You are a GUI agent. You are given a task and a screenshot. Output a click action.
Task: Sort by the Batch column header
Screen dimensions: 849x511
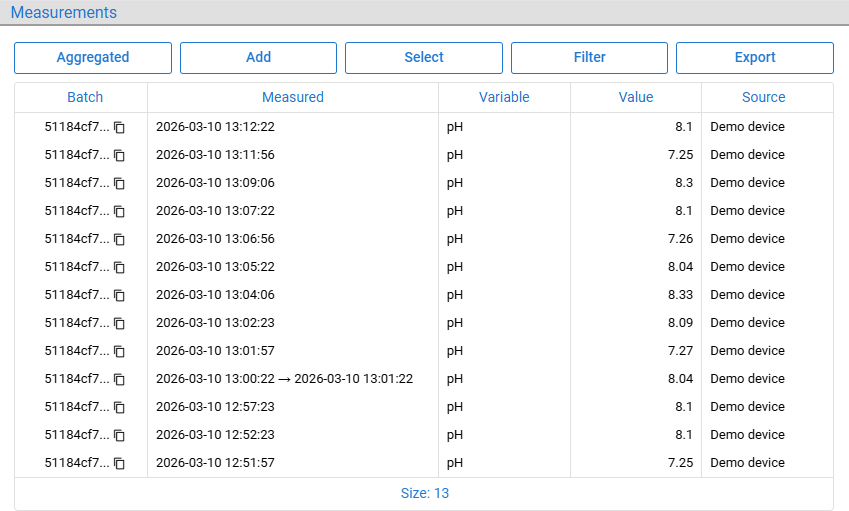85,97
